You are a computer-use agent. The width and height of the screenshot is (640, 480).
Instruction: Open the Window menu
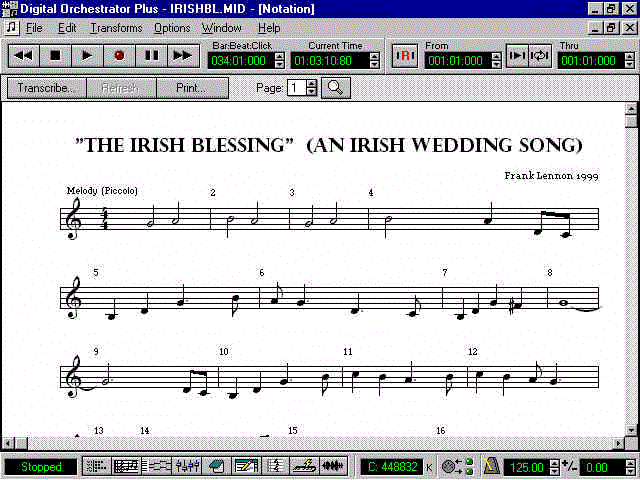(x=222, y=28)
